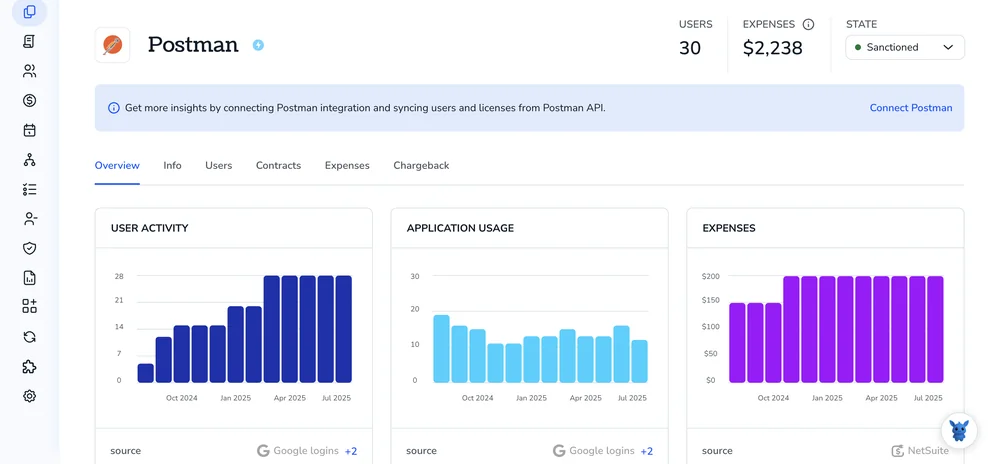The image size is (1000, 464).
Task: Click Google logins text under User Activity
Action: 306,451
